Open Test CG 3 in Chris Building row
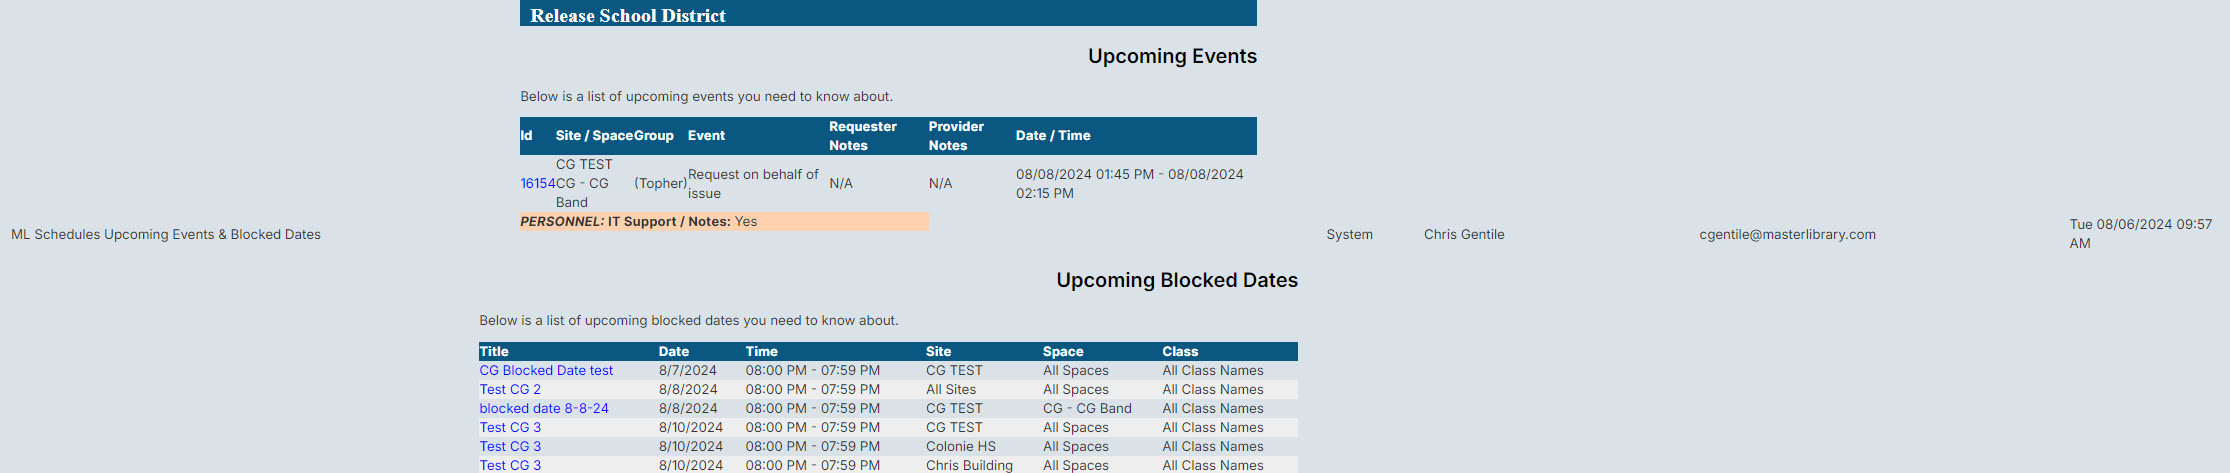Image resolution: width=2230 pixels, height=473 pixels. 510,465
